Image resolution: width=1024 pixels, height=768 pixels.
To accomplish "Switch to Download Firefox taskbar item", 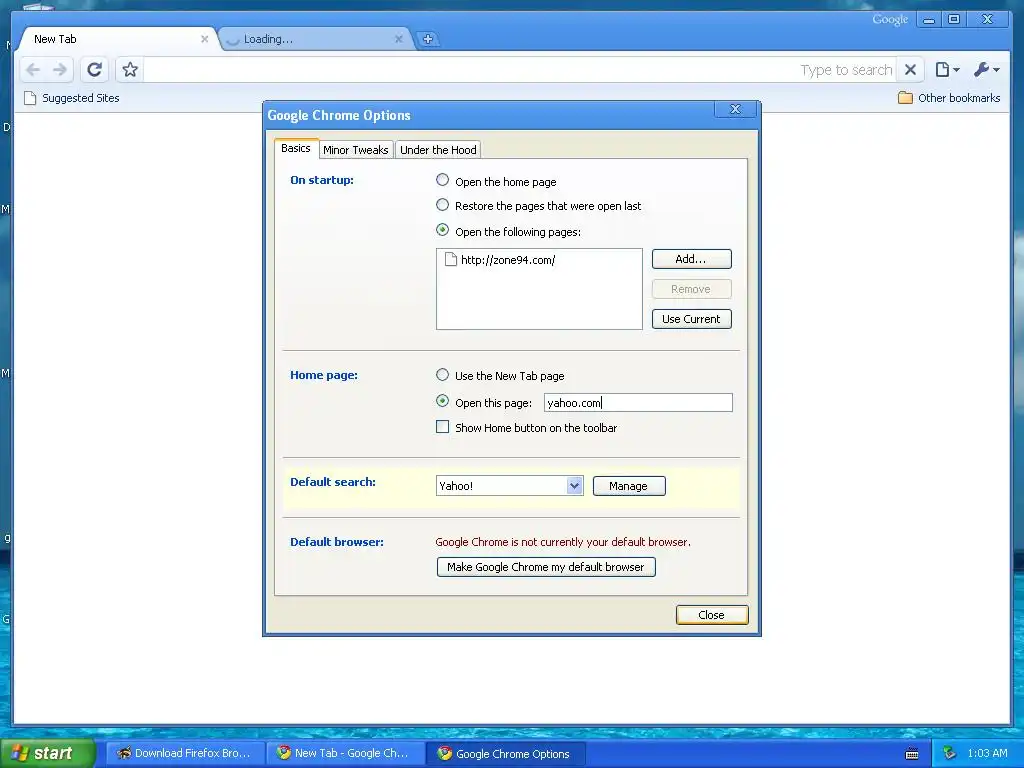I will coord(184,753).
